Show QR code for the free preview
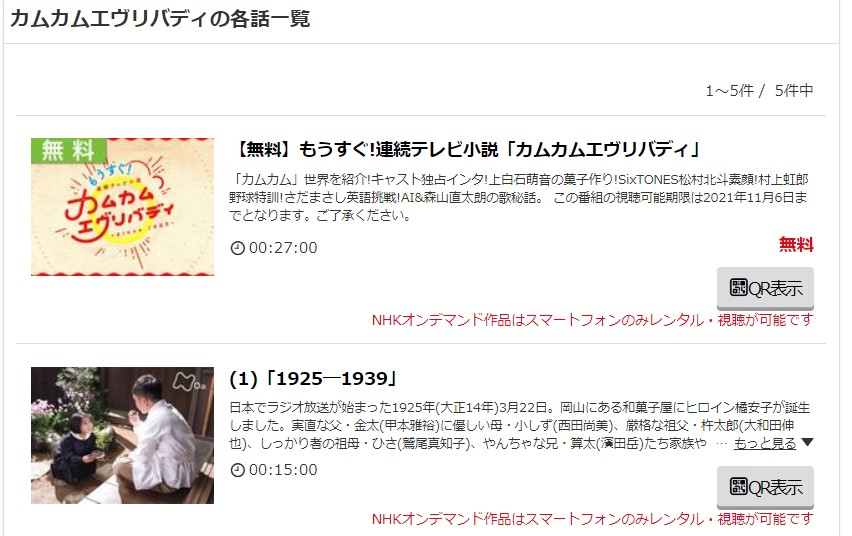The height and width of the screenshot is (536, 852). pyautogui.click(x=765, y=288)
